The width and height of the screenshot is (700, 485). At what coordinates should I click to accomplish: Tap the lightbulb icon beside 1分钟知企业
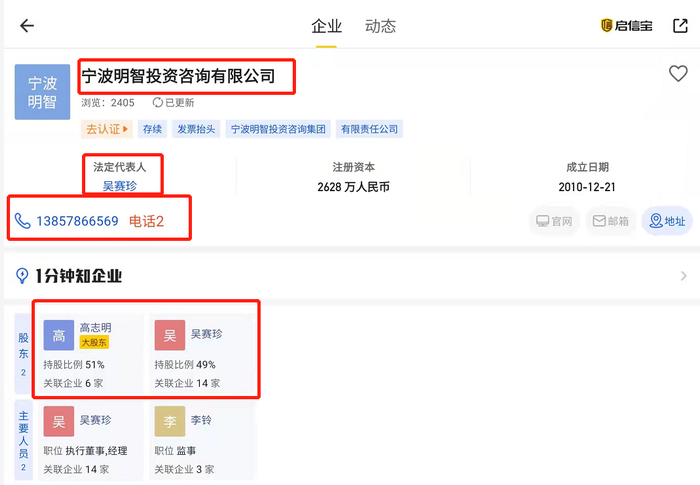pyautogui.click(x=22, y=276)
